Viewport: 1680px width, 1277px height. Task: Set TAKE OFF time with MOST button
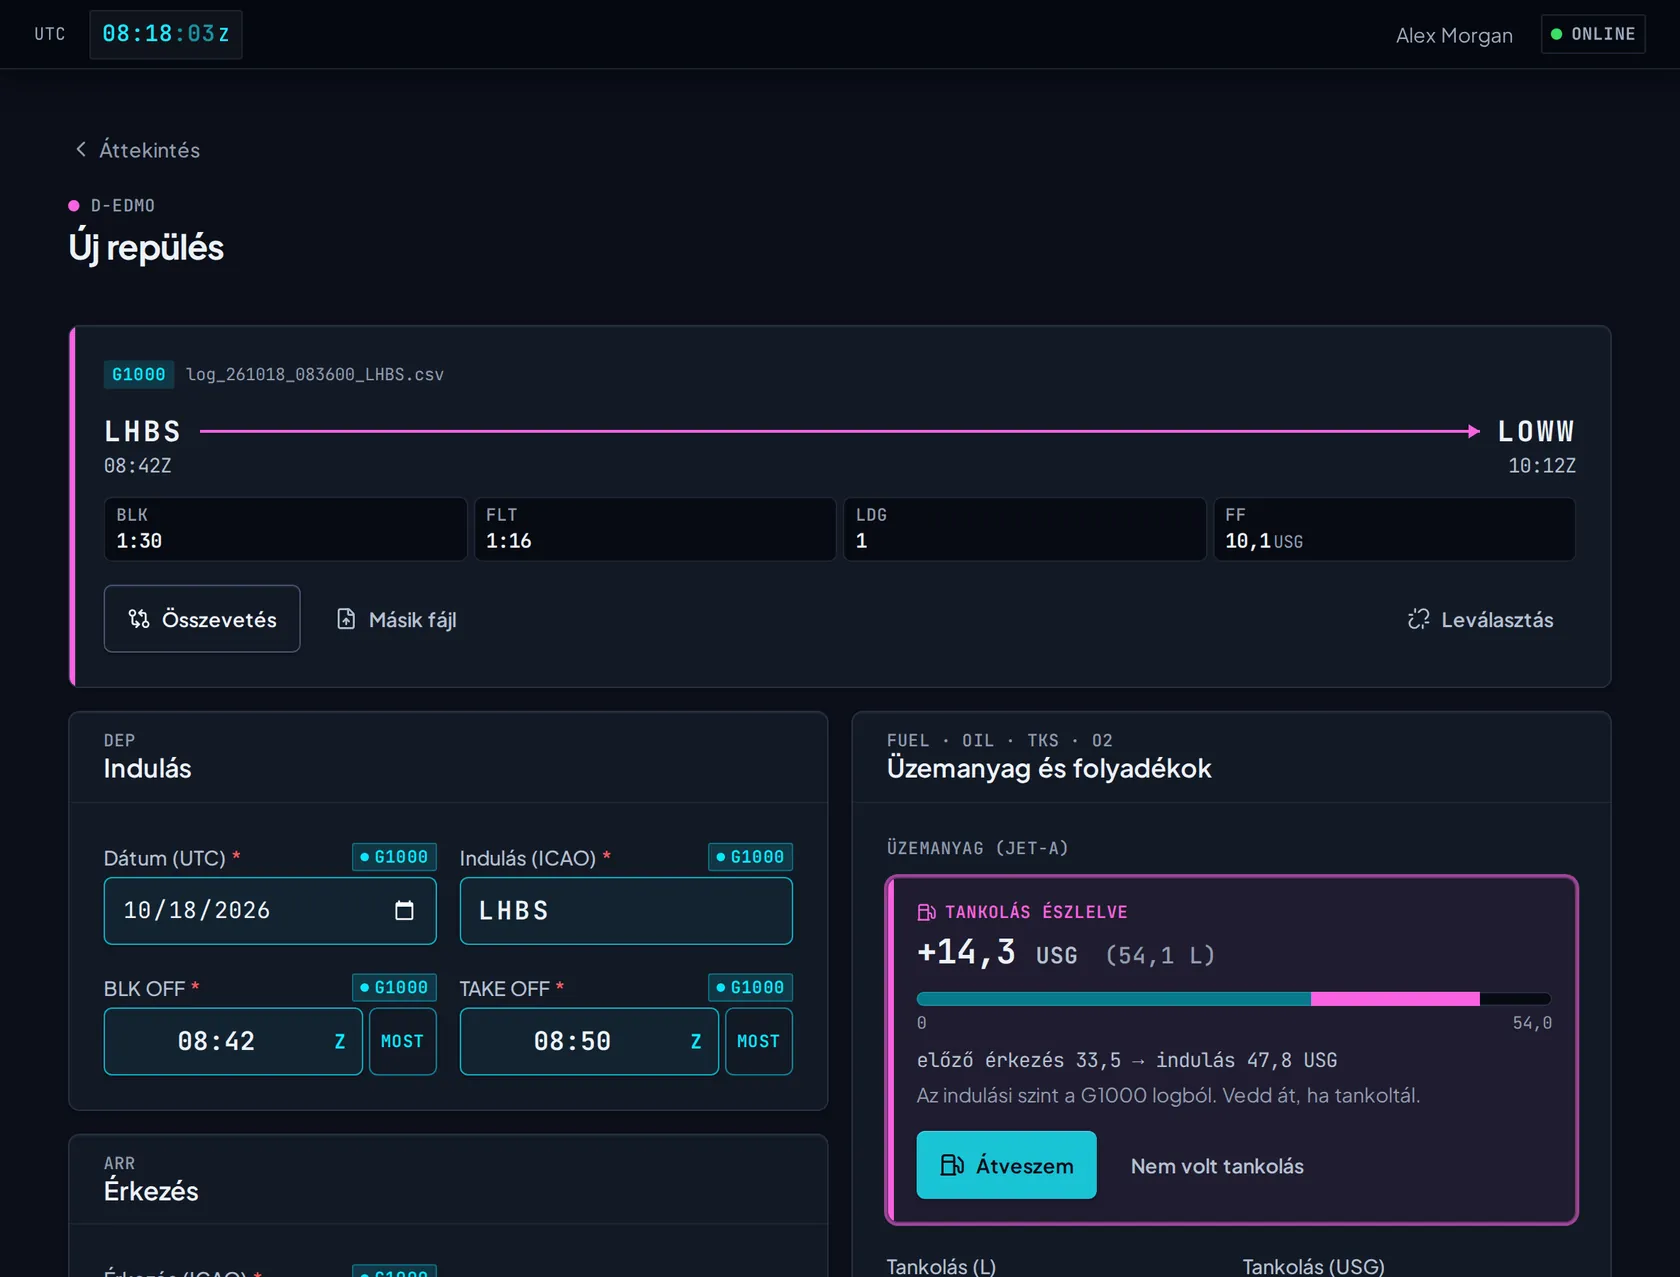(x=759, y=1041)
